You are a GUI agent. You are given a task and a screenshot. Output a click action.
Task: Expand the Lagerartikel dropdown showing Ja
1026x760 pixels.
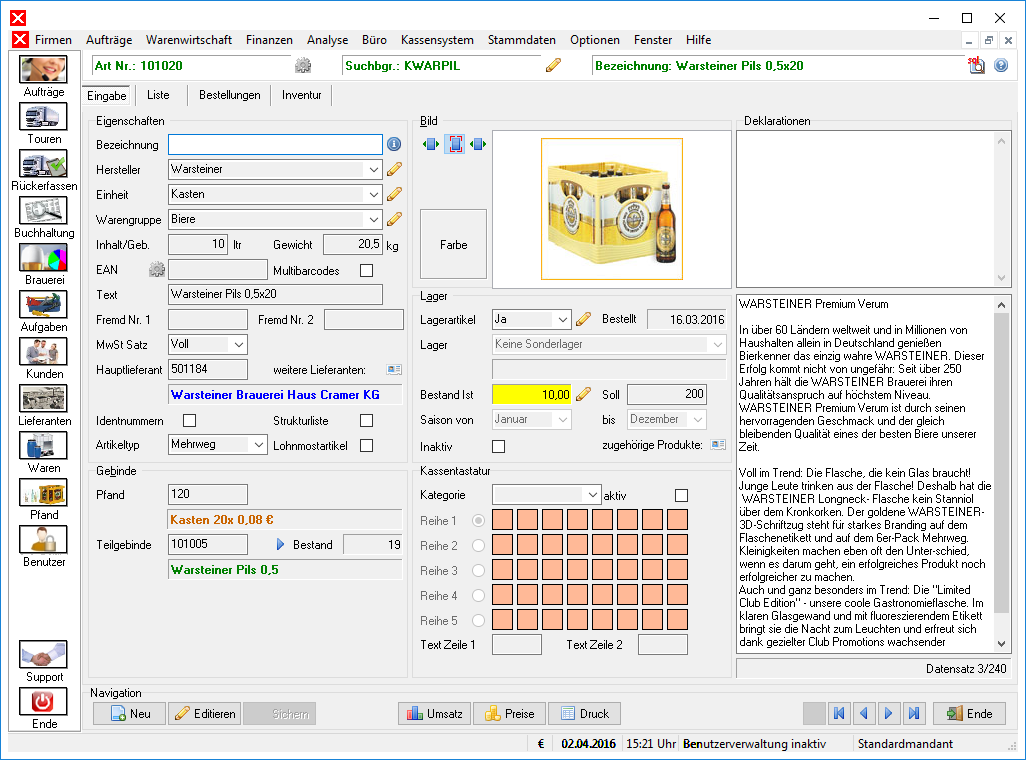point(563,319)
